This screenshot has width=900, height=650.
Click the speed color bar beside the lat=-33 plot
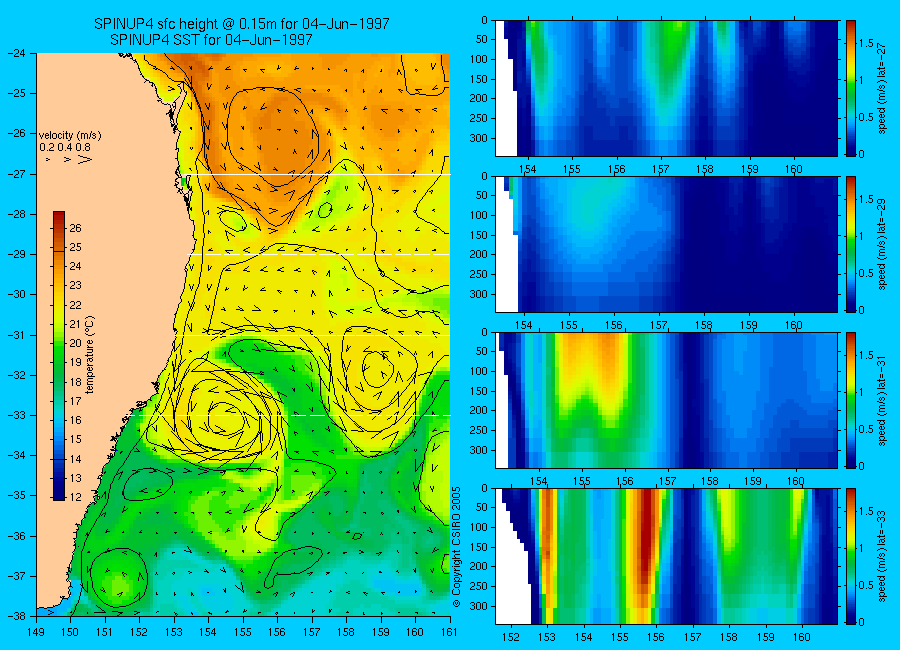(x=851, y=556)
